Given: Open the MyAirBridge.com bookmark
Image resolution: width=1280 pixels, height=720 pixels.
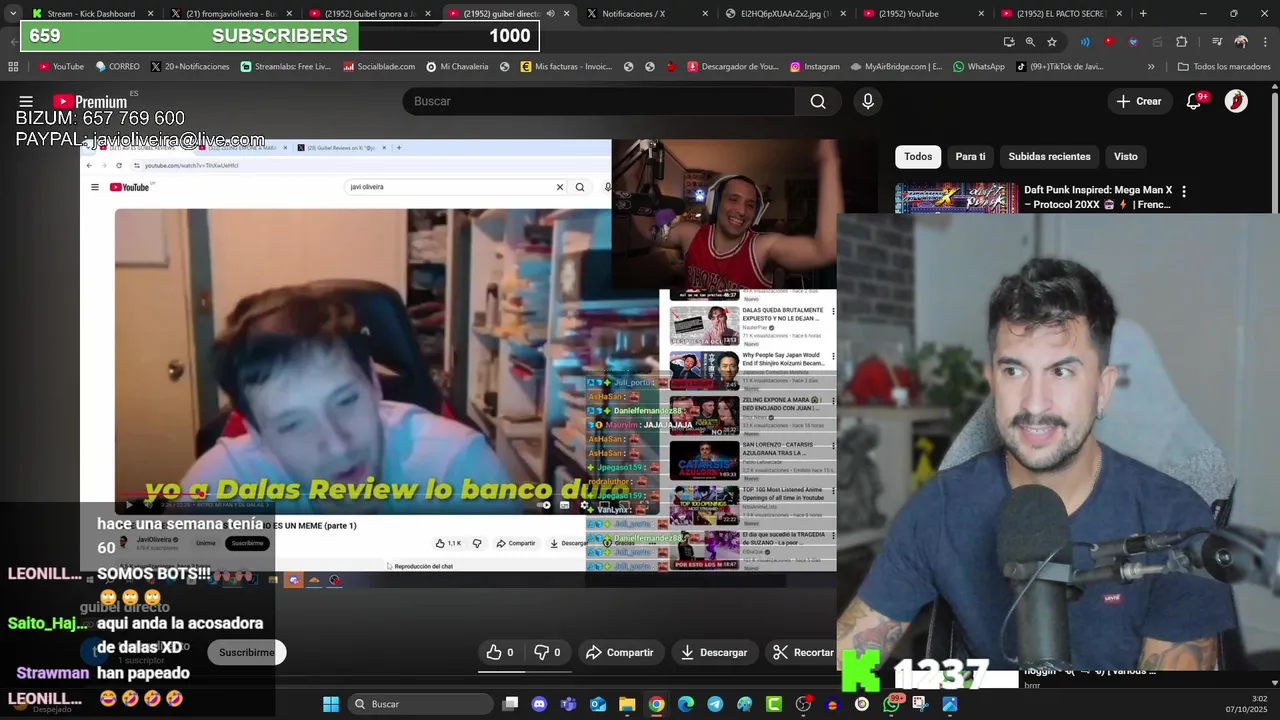Looking at the screenshot, I should tap(897, 67).
